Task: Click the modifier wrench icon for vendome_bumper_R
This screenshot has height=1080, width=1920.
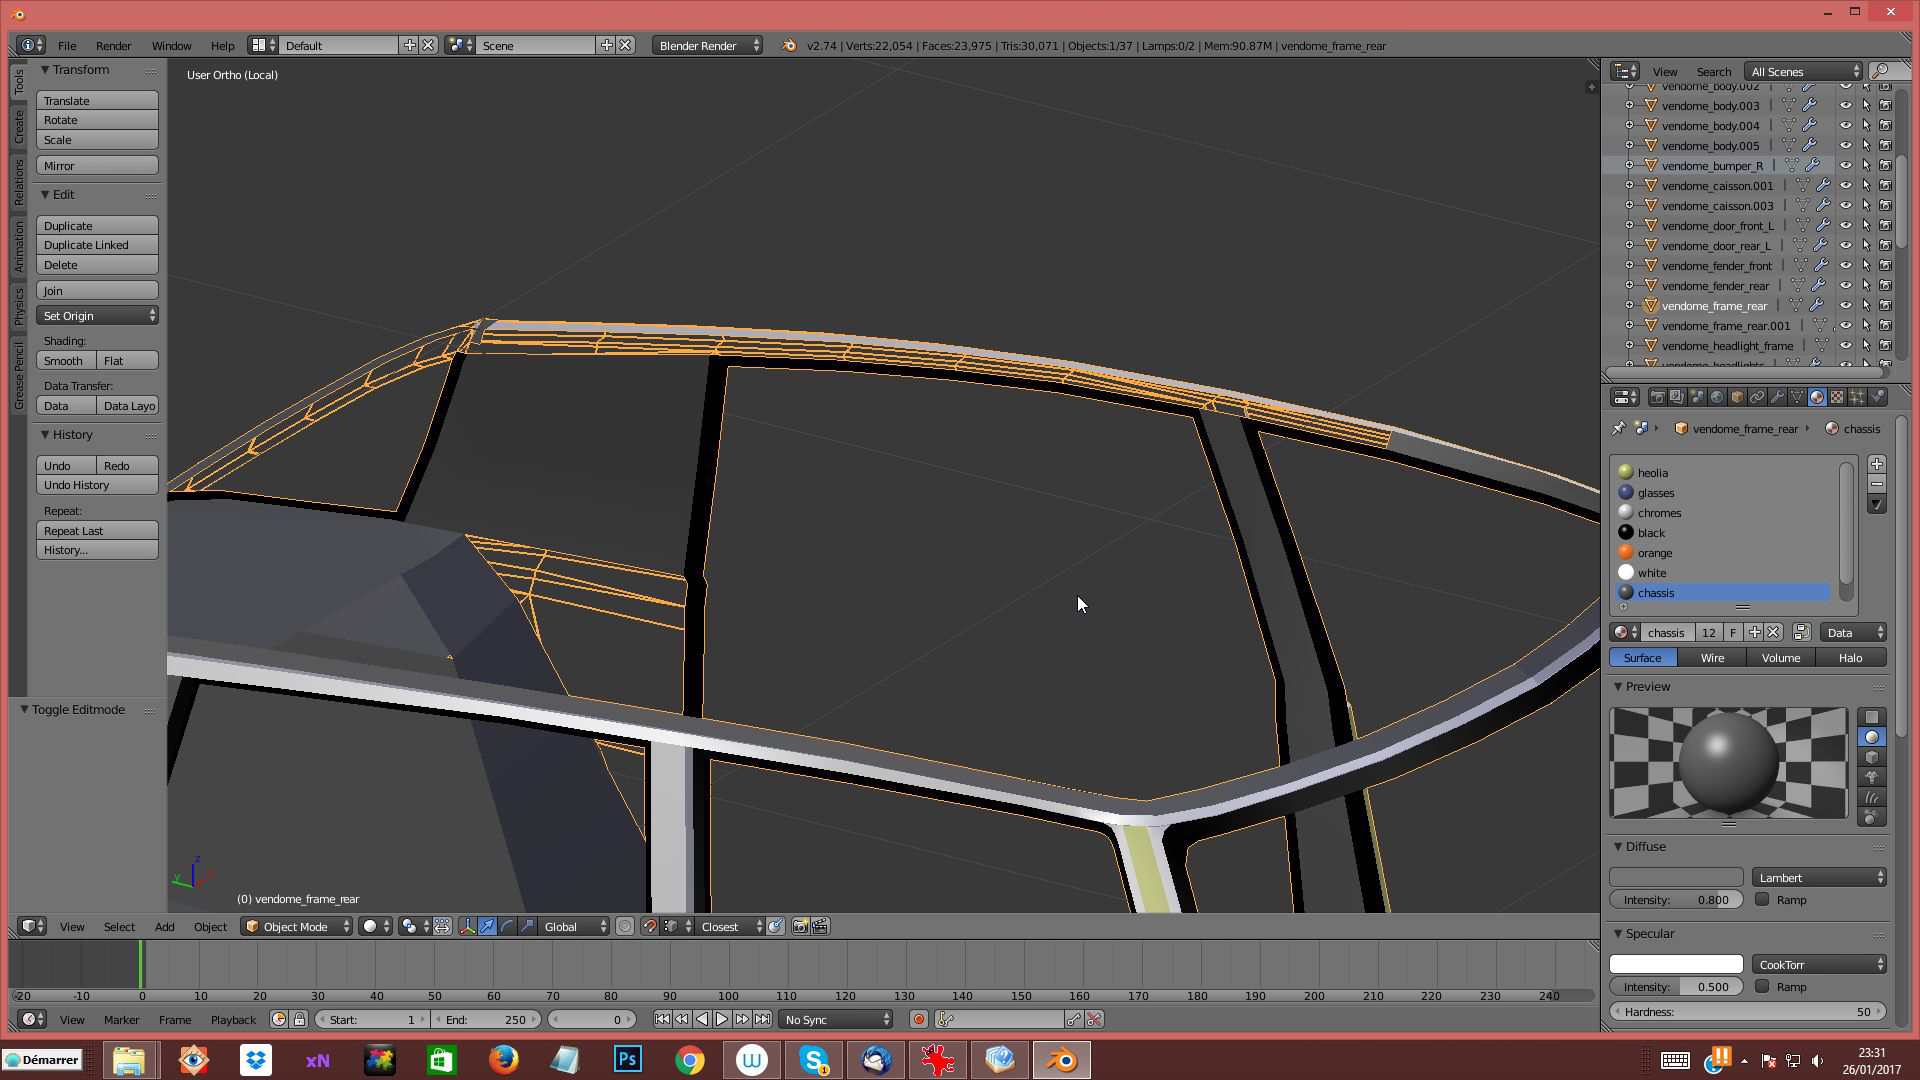Action: click(1812, 165)
